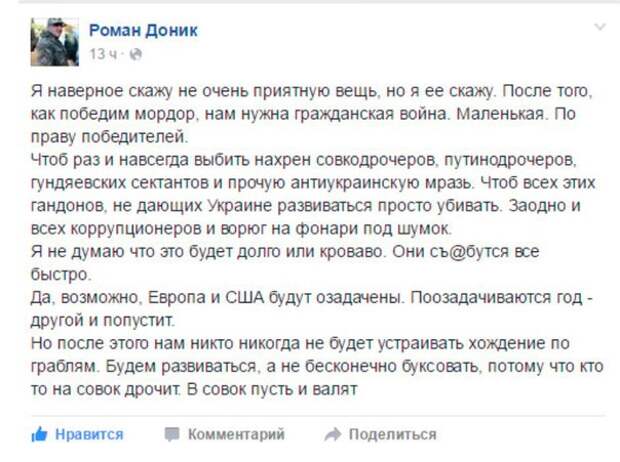Open comments with the Комментарий button

[x=236, y=434]
